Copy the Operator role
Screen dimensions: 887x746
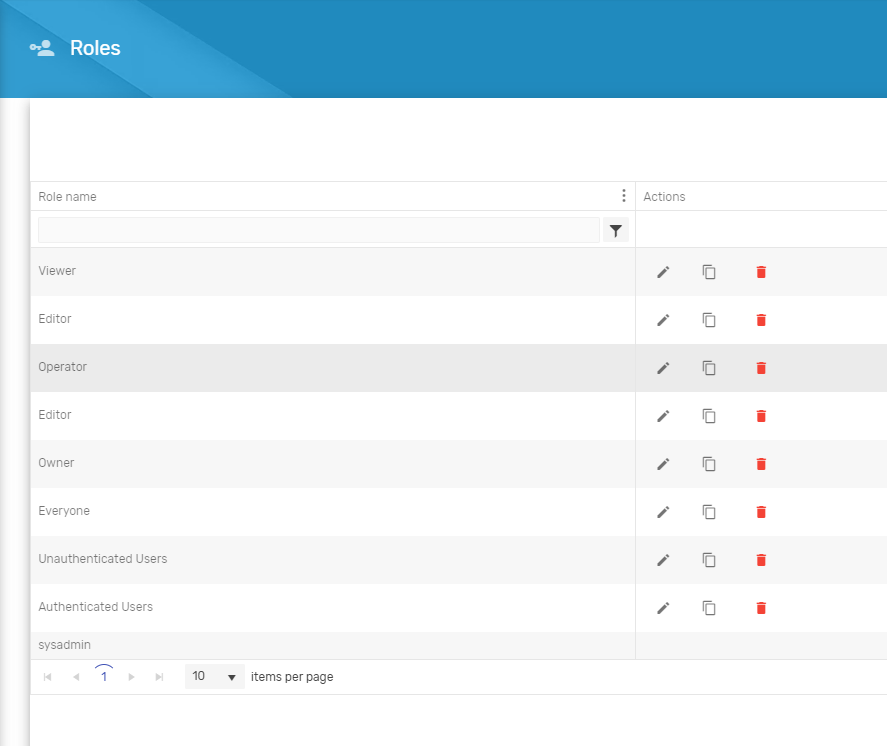click(709, 368)
